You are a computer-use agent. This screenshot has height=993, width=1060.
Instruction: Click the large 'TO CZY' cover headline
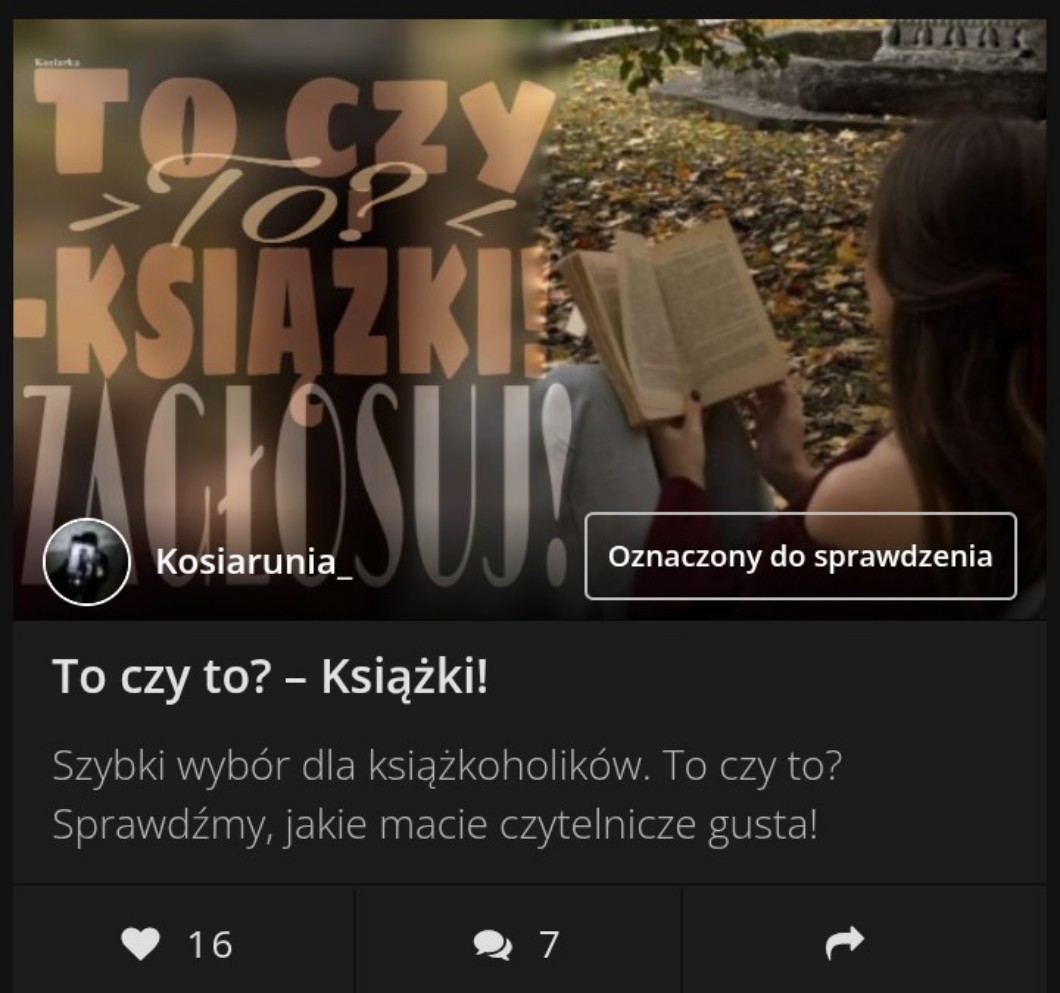pos(291,128)
